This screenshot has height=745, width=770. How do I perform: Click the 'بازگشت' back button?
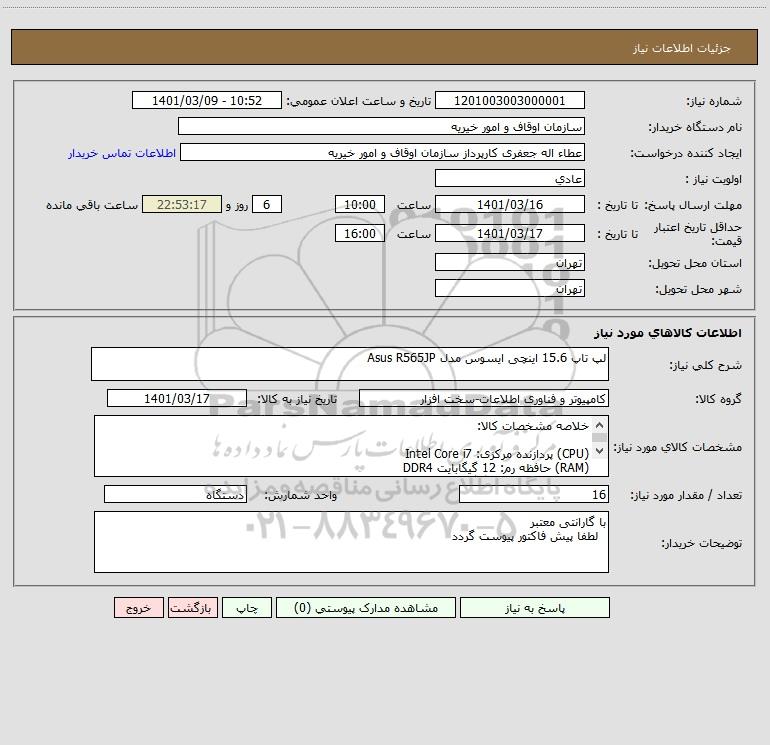[x=192, y=607]
